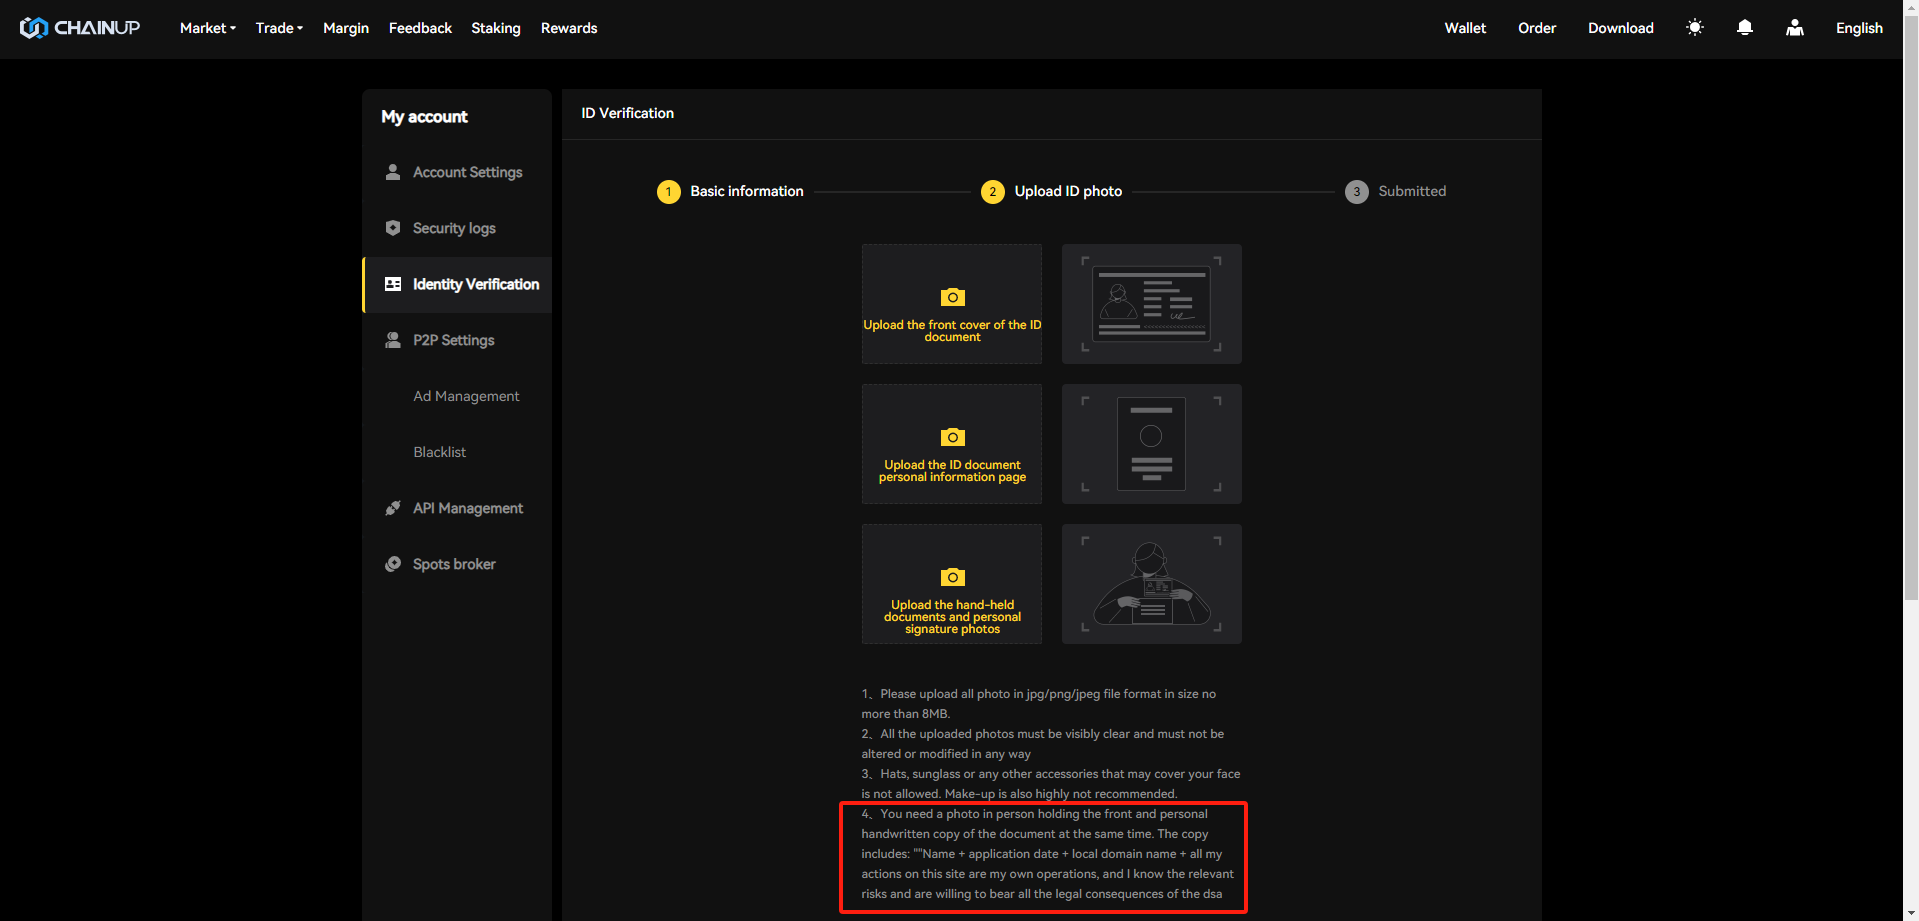Image resolution: width=1919 pixels, height=921 pixels.
Task: Open Spots broker in sidebar
Action: coord(454,564)
